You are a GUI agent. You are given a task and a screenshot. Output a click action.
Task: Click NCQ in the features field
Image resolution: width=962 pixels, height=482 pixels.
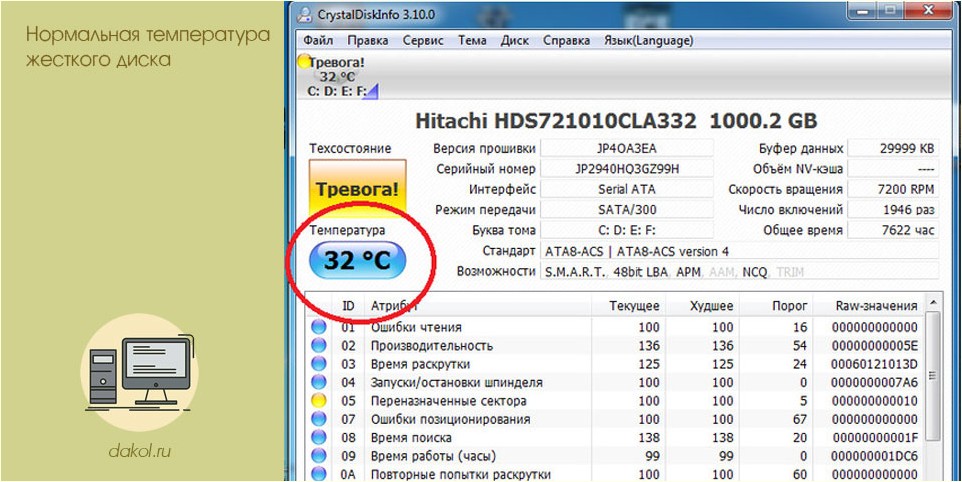point(755,272)
